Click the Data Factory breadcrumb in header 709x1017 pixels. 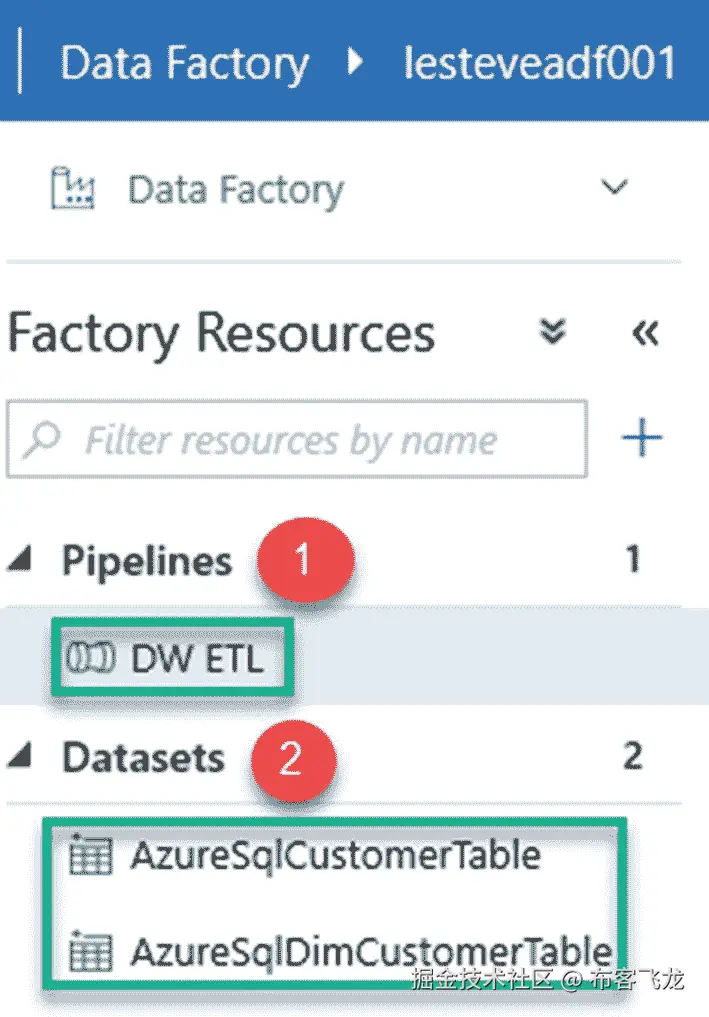(184, 64)
